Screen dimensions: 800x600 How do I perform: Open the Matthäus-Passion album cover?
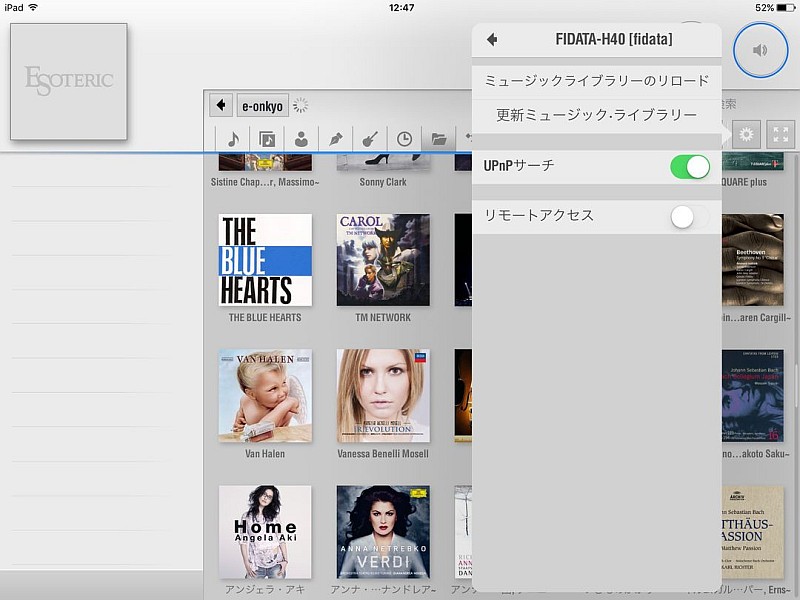click(x=753, y=532)
